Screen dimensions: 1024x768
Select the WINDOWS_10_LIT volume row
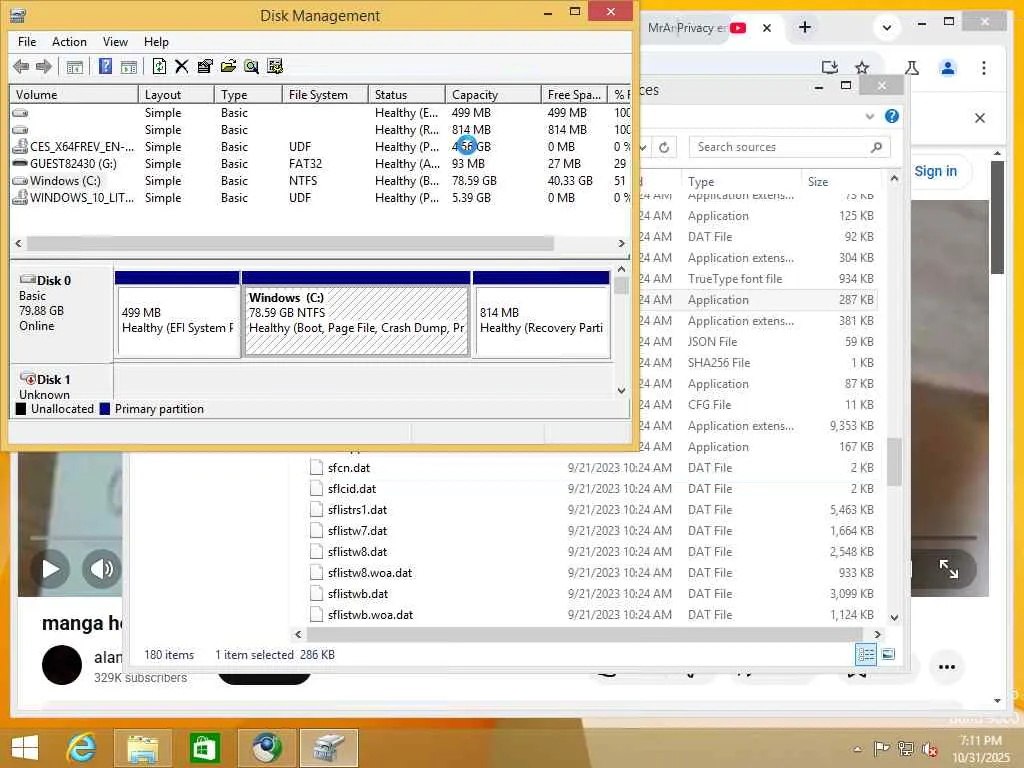tap(320, 198)
